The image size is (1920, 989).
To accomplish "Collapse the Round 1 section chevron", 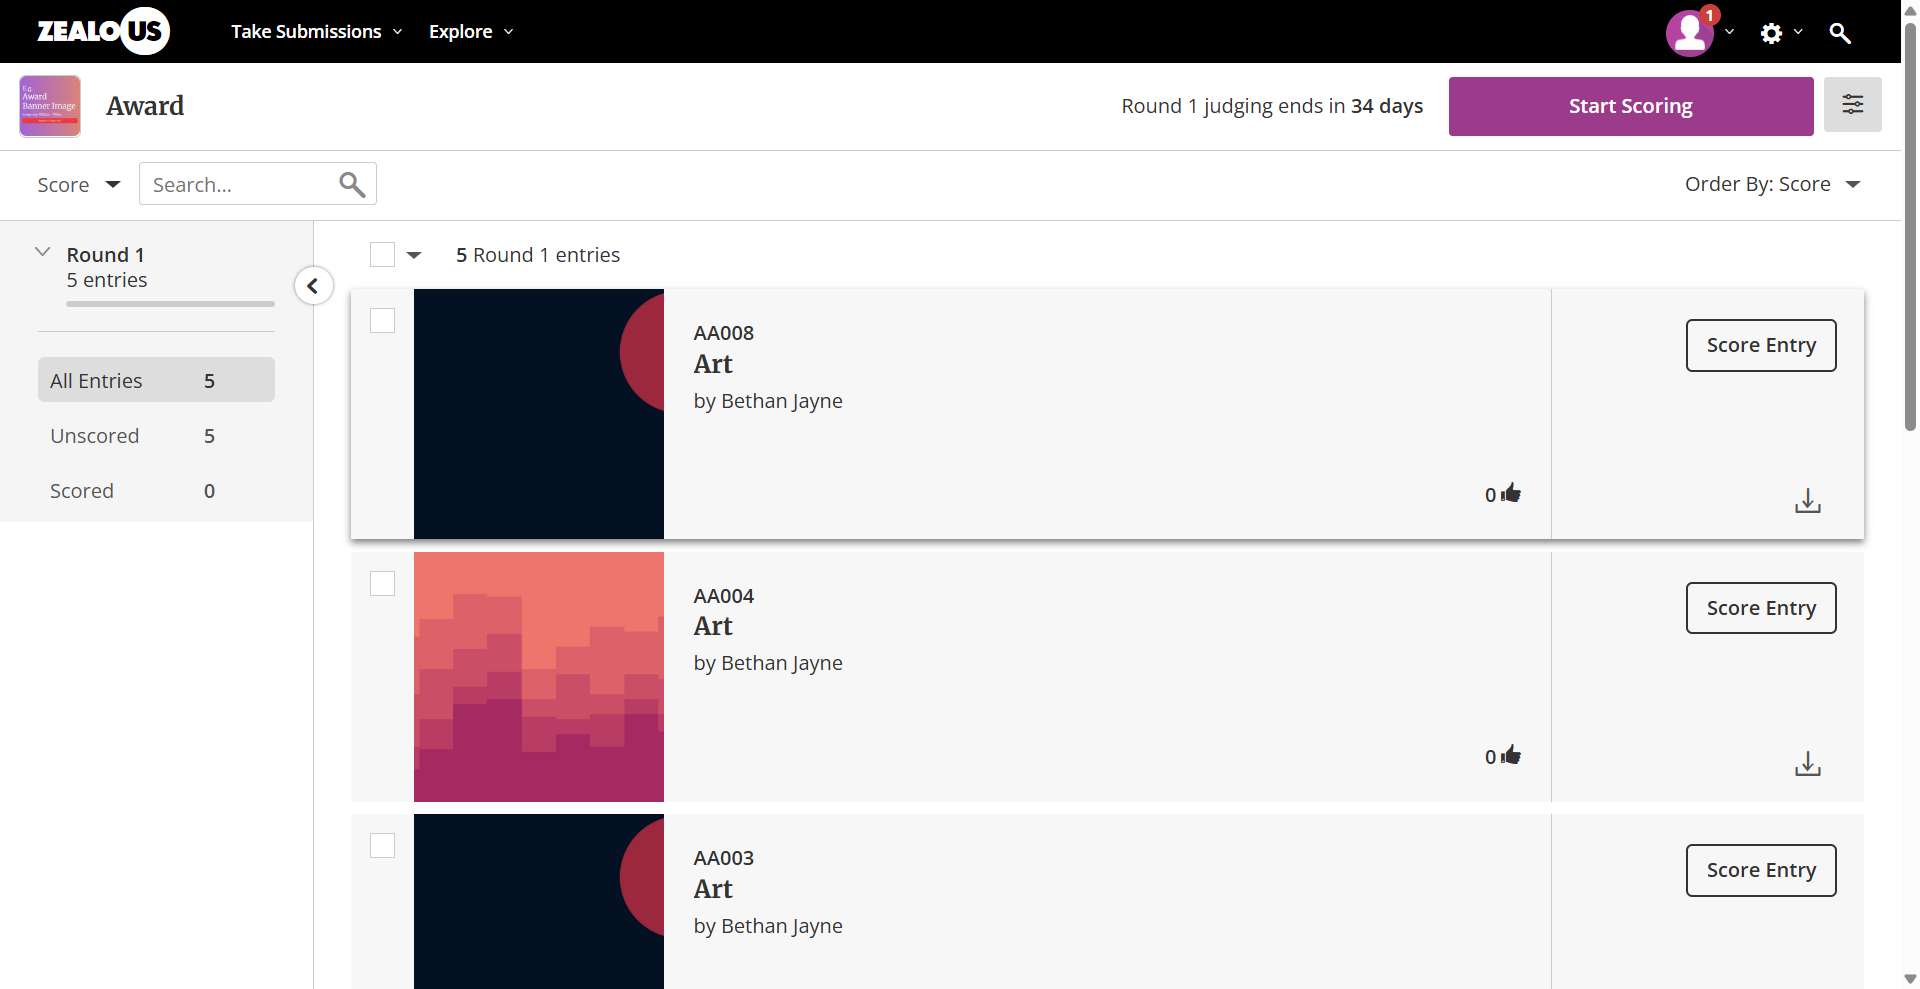I will pyautogui.click(x=43, y=252).
